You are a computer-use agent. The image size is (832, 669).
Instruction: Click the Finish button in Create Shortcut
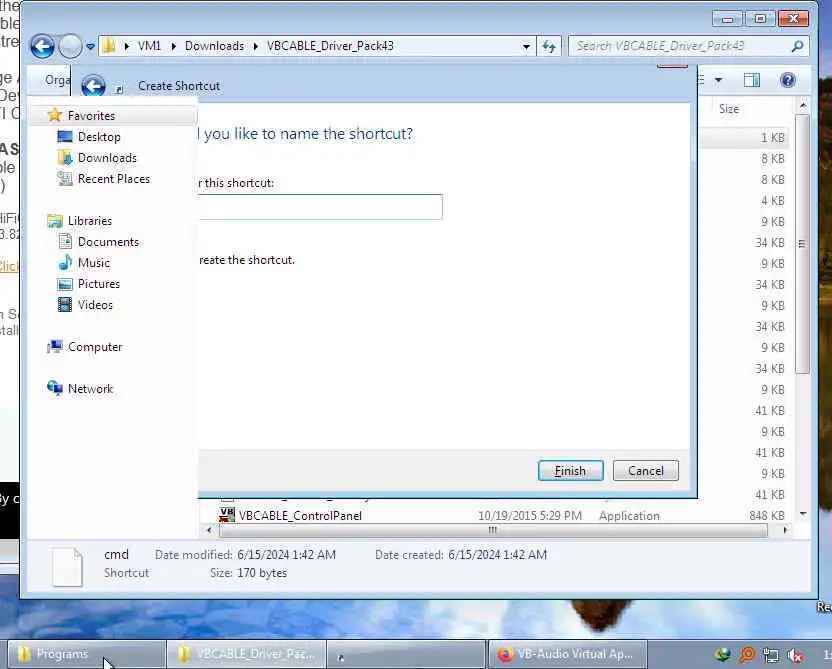click(570, 471)
